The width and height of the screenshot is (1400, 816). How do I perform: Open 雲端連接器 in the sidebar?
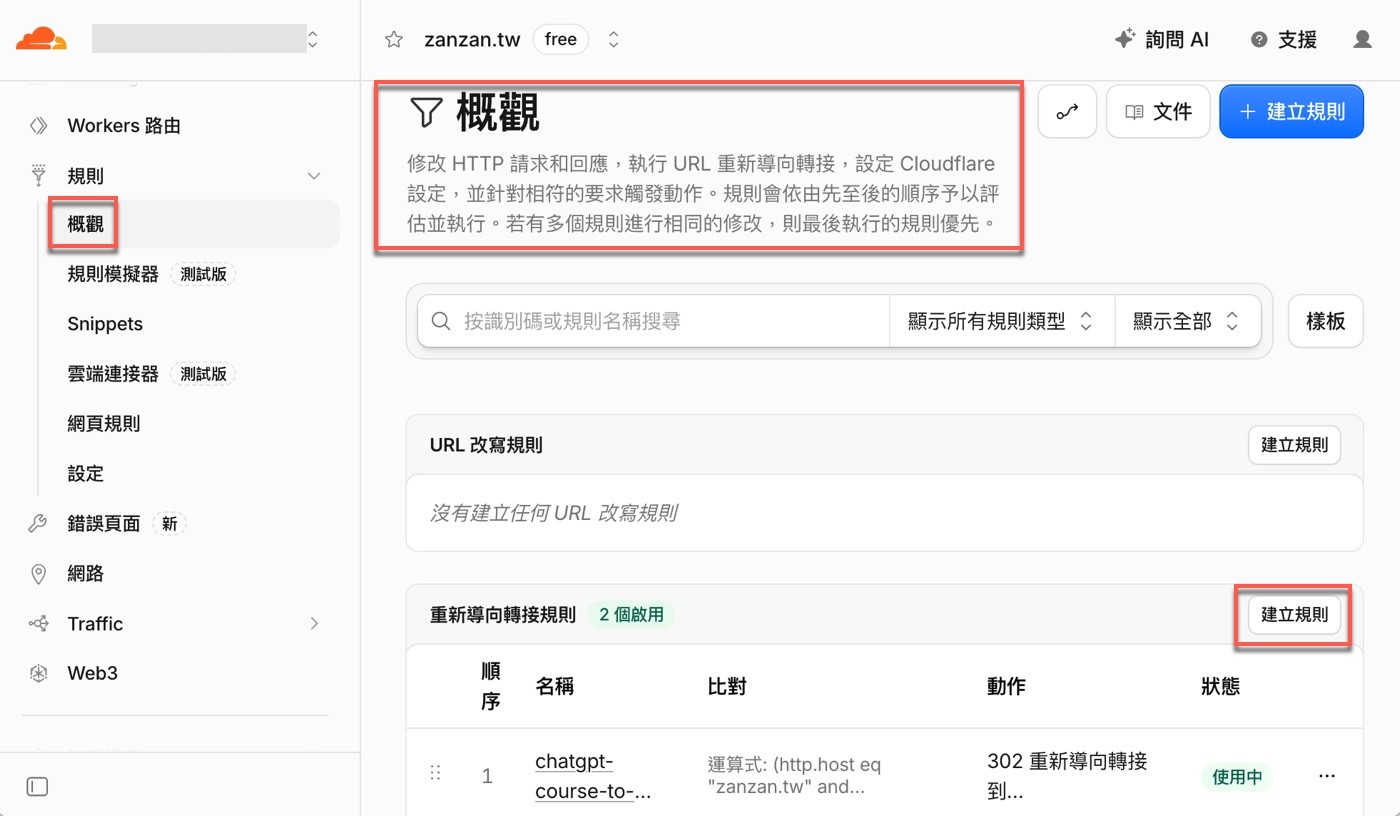point(113,374)
